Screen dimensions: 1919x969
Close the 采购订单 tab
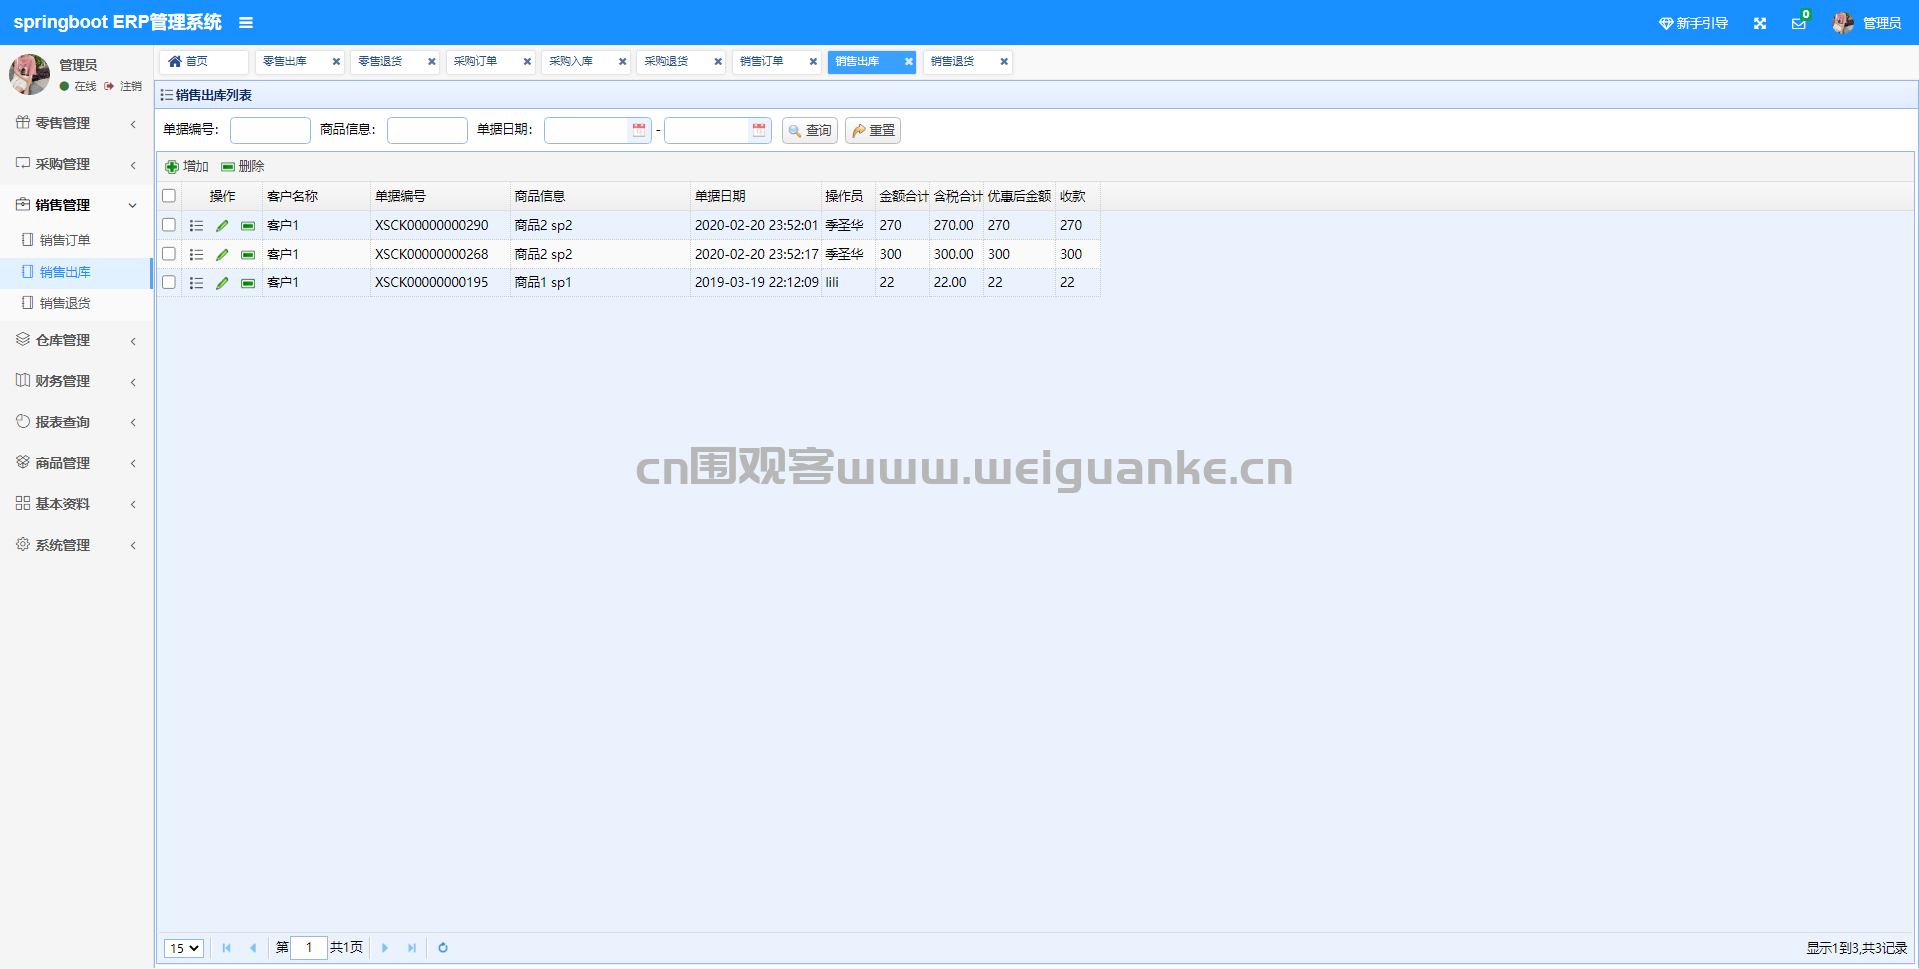coord(527,62)
